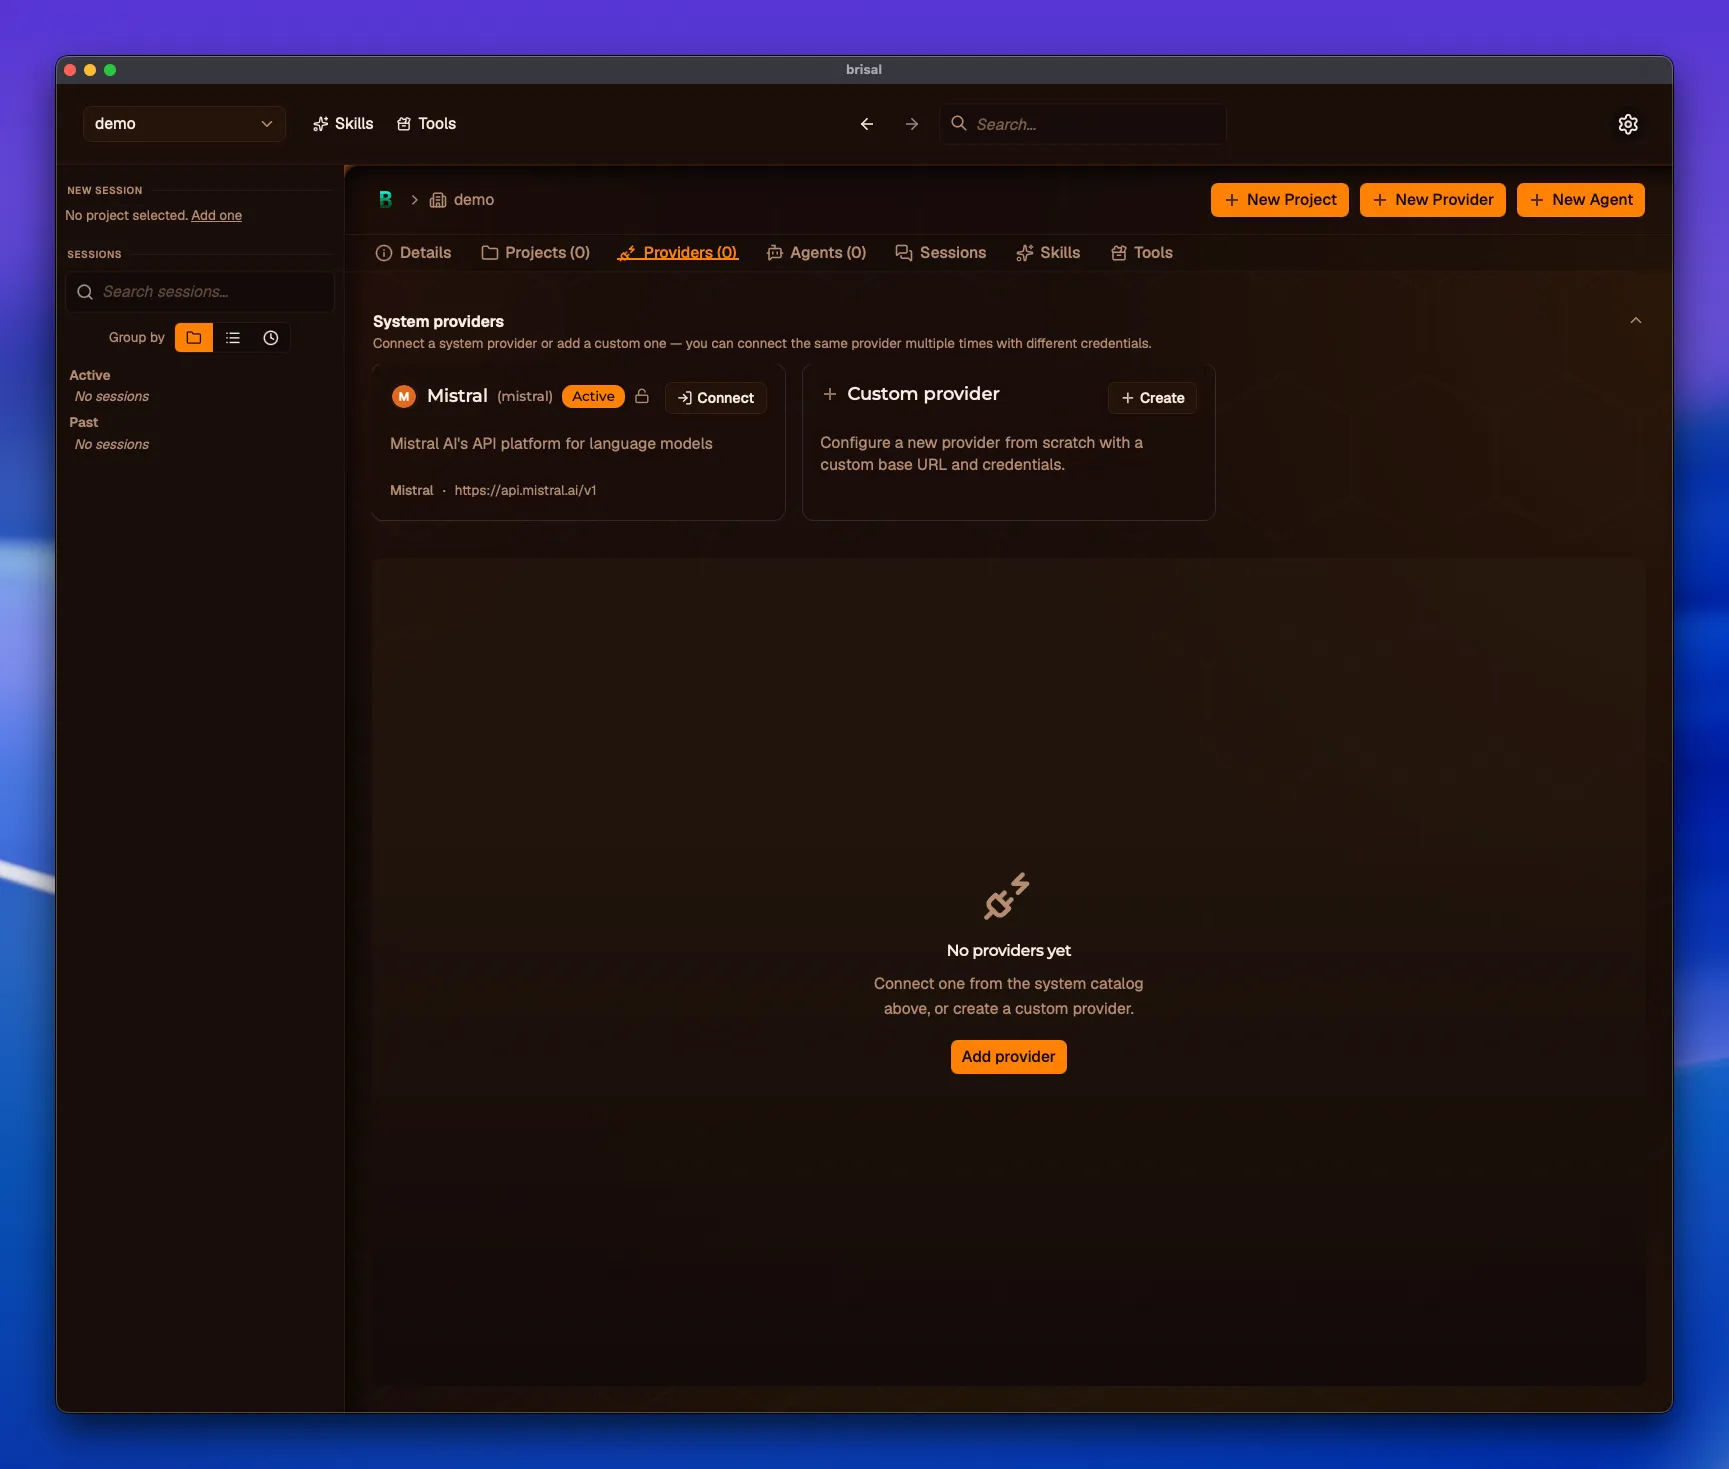The height and width of the screenshot is (1469, 1729).
Task: Go forward with the right arrow
Action: click(912, 124)
